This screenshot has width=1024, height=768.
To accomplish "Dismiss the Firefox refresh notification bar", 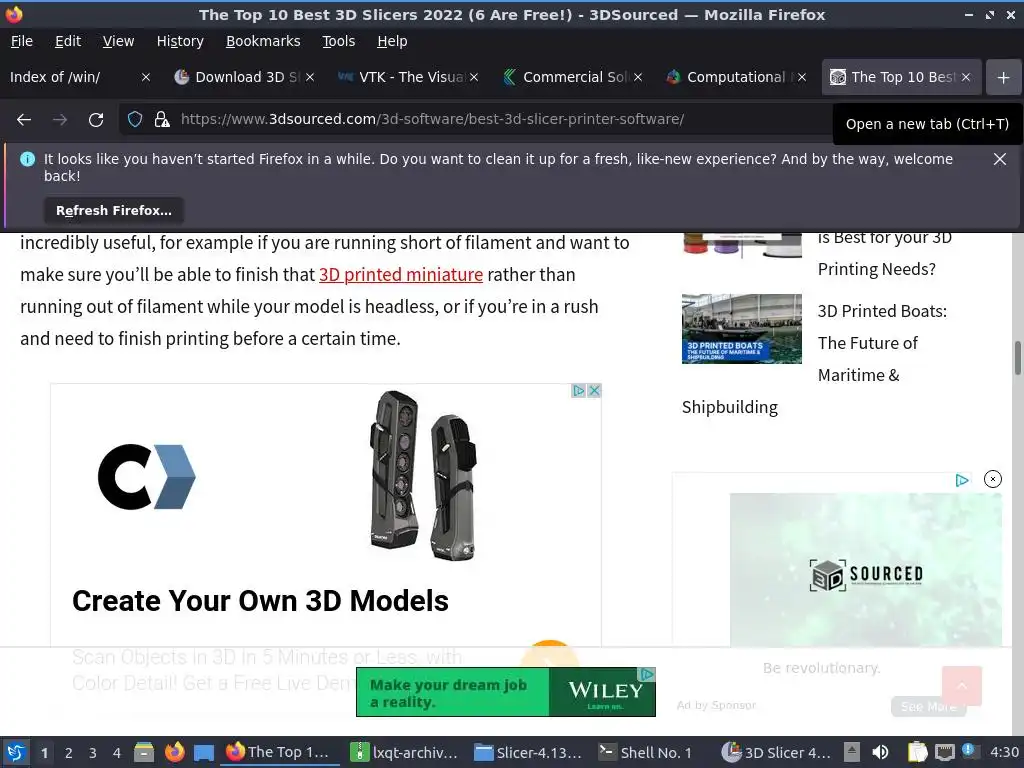I will pyautogui.click(x=999, y=159).
